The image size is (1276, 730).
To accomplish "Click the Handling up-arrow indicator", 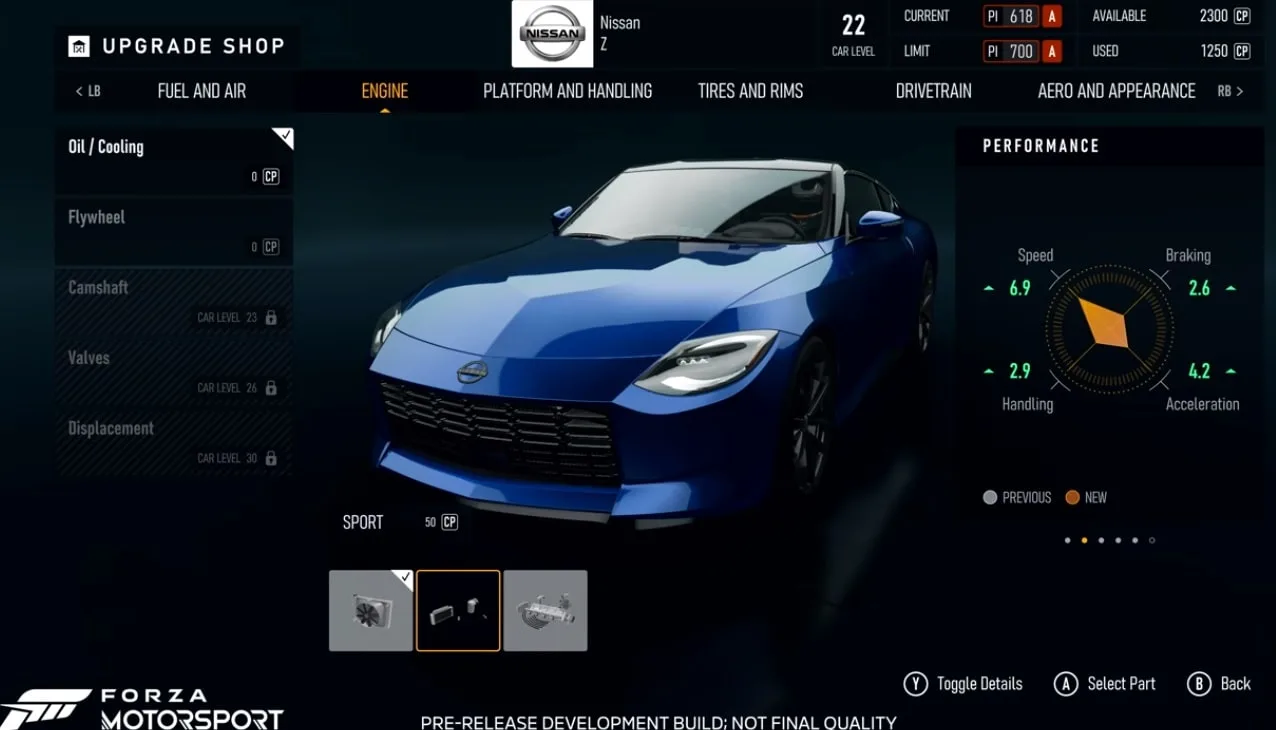I will click(x=989, y=371).
